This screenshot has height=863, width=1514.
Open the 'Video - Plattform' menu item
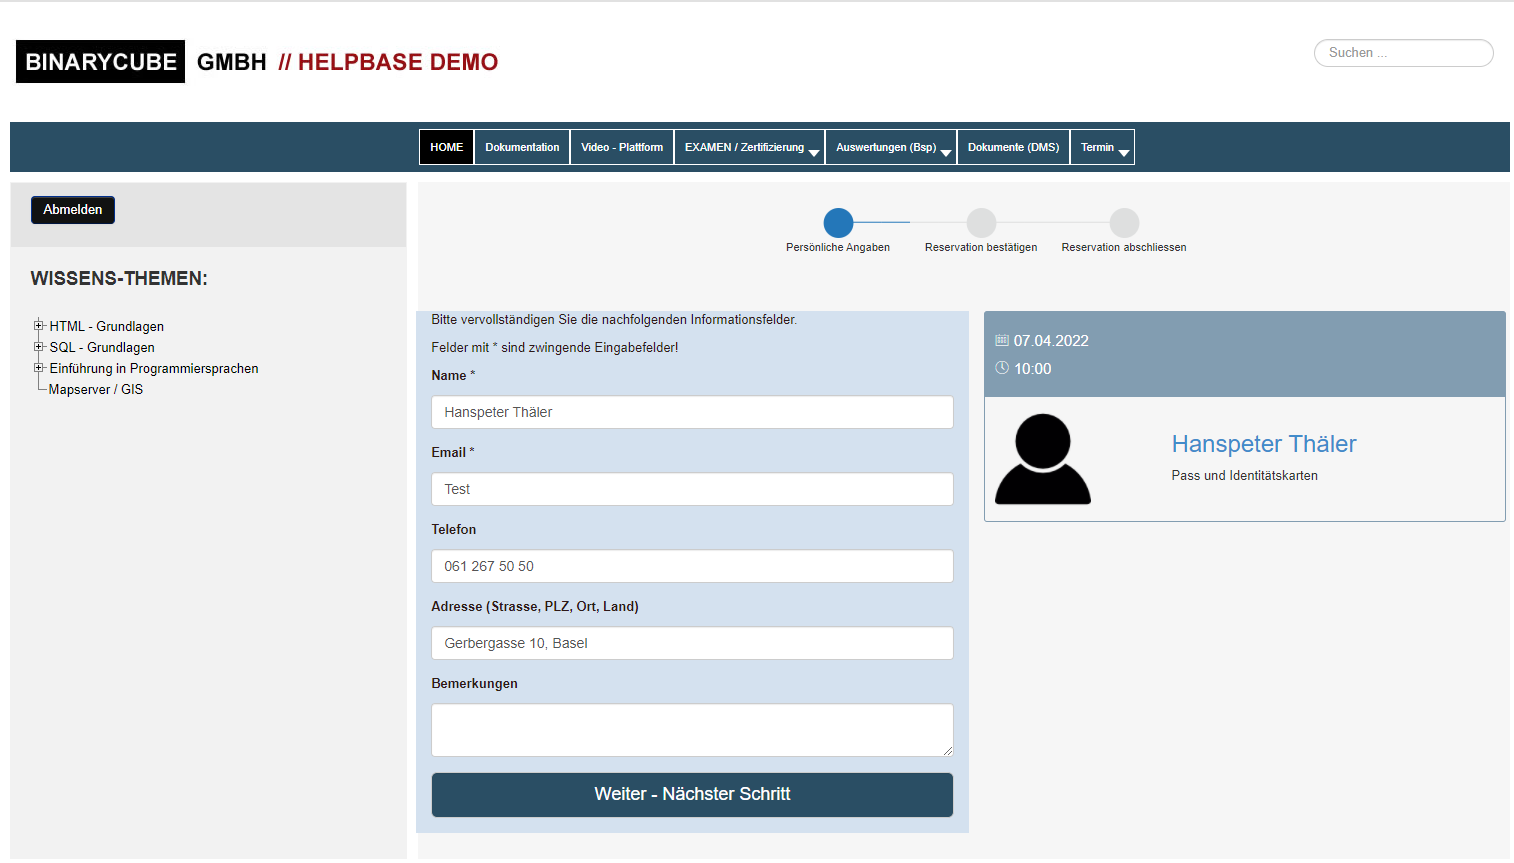[x=622, y=146]
